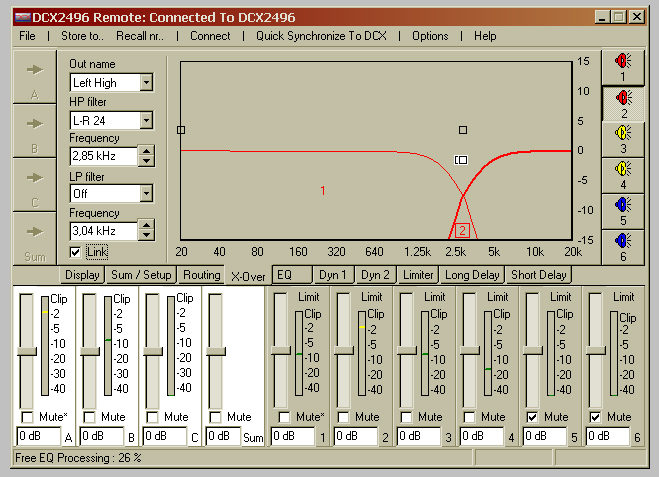Mute output channel 2
The width and height of the screenshot is (659, 477).
(343, 417)
